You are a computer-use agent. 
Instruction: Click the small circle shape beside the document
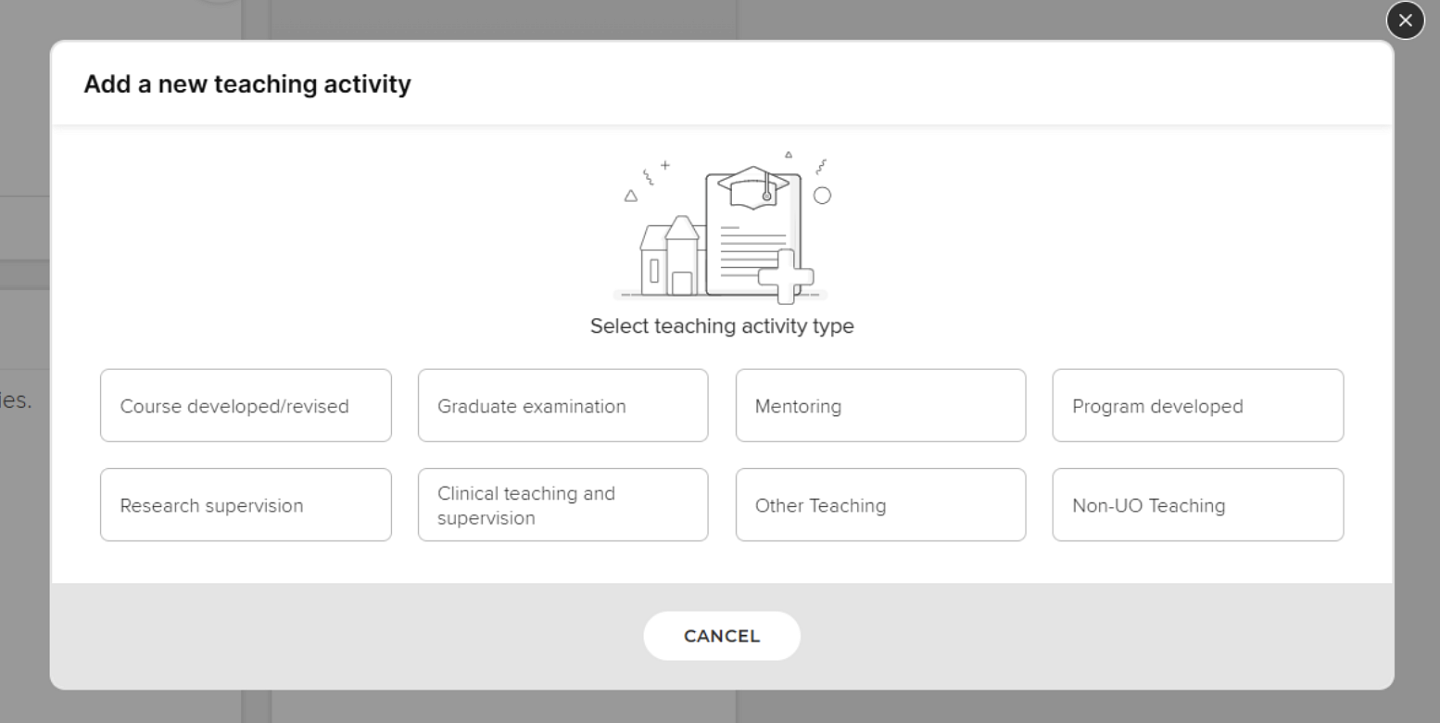(822, 196)
